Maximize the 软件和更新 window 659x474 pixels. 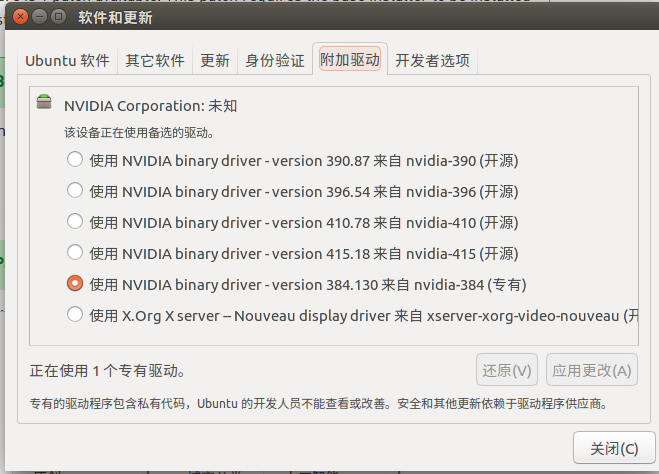click(x=58, y=17)
